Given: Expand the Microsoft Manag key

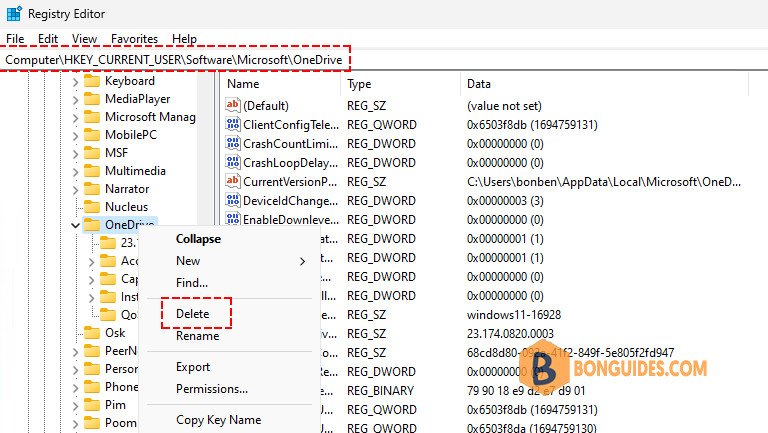Looking at the screenshot, I should pyautogui.click(x=75, y=118).
